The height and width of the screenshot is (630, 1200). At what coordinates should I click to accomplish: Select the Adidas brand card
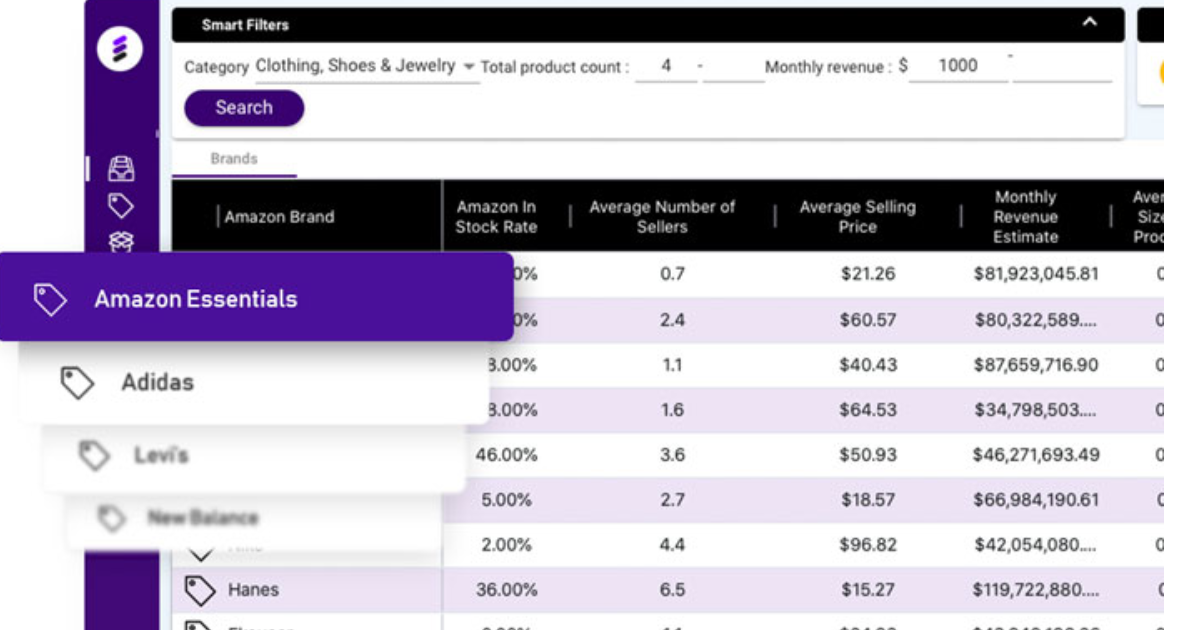(x=255, y=382)
